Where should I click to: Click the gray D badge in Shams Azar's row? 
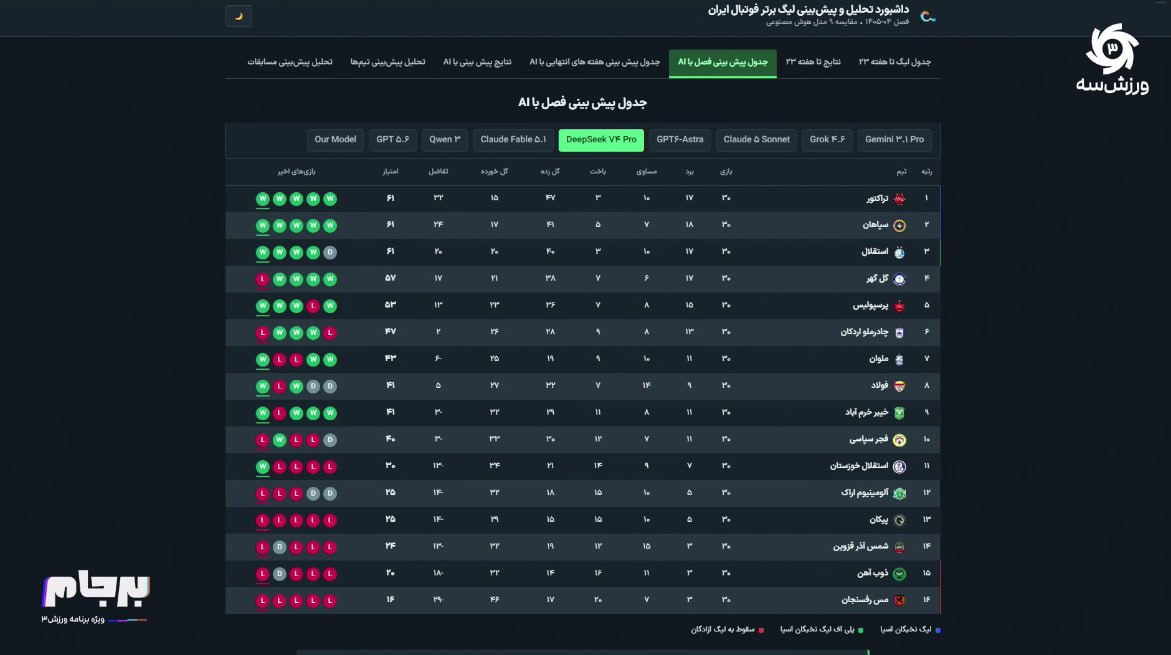(x=279, y=547)
